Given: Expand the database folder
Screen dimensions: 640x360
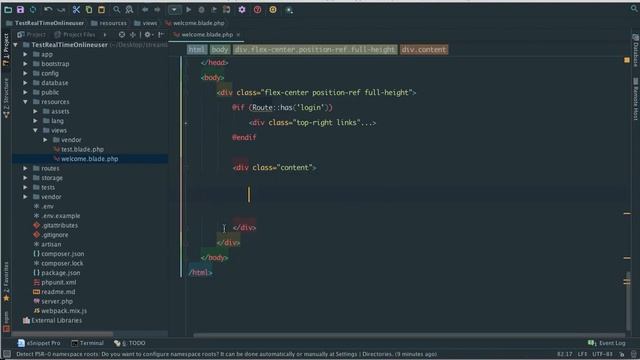Looking at the screenshot, I should click(x=25, y=83).
